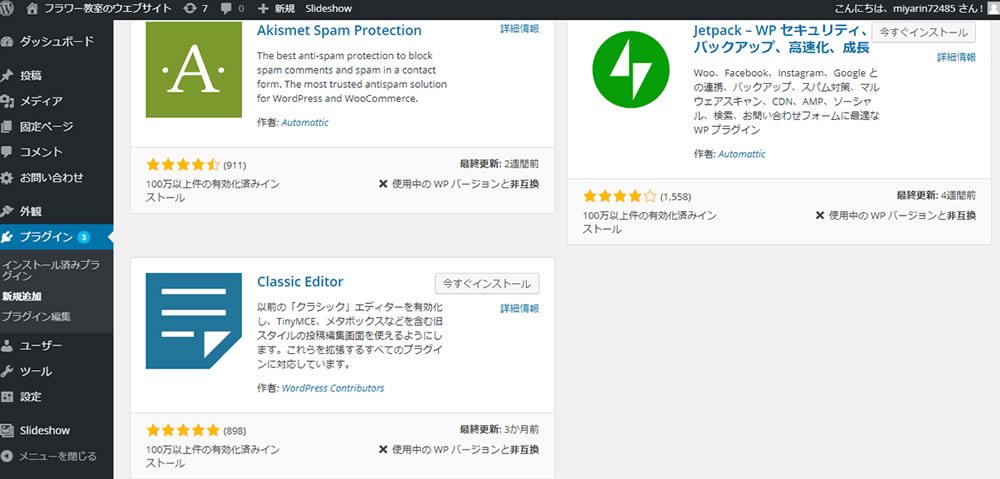Open the WordPress logo menu
This screenshot has width=1000, height=479.
pos(7,9)
